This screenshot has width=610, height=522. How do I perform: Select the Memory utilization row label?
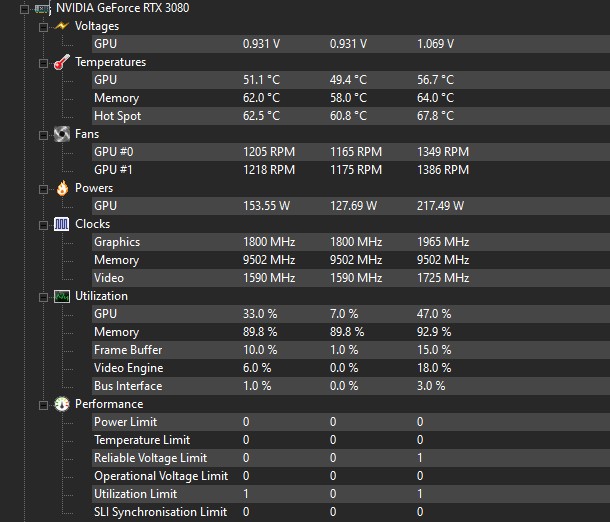[116, 332]
